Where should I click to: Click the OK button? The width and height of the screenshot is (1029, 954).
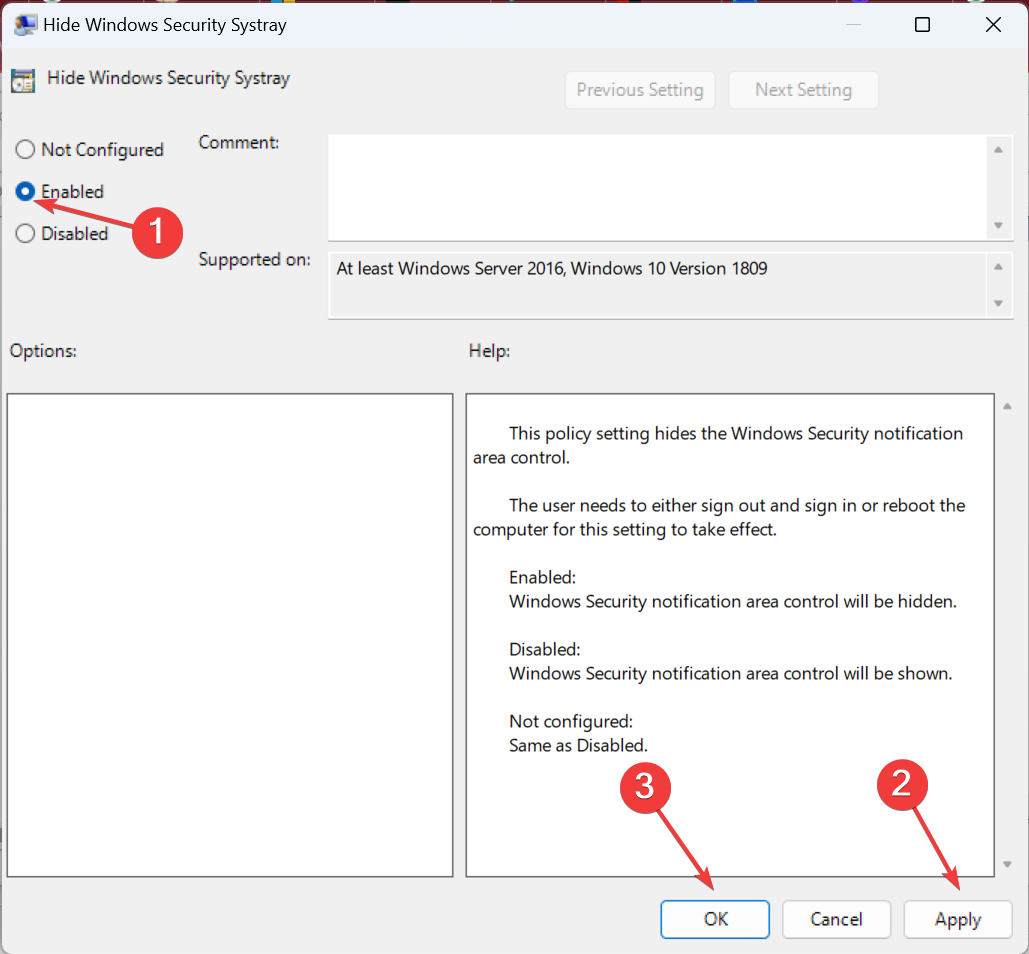[715, 919]
